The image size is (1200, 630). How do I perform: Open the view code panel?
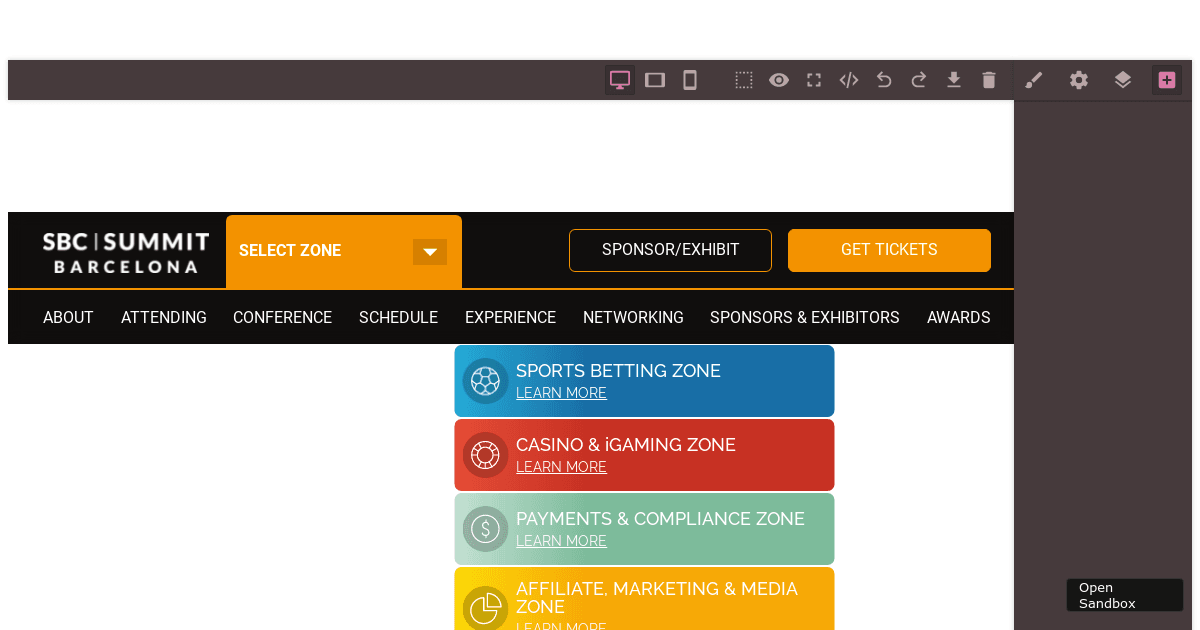[x=849, y=80]
